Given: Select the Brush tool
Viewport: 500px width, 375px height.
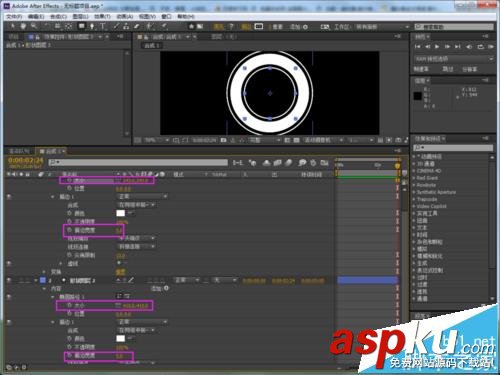Looking at the screenshot, I should point(116,26).
